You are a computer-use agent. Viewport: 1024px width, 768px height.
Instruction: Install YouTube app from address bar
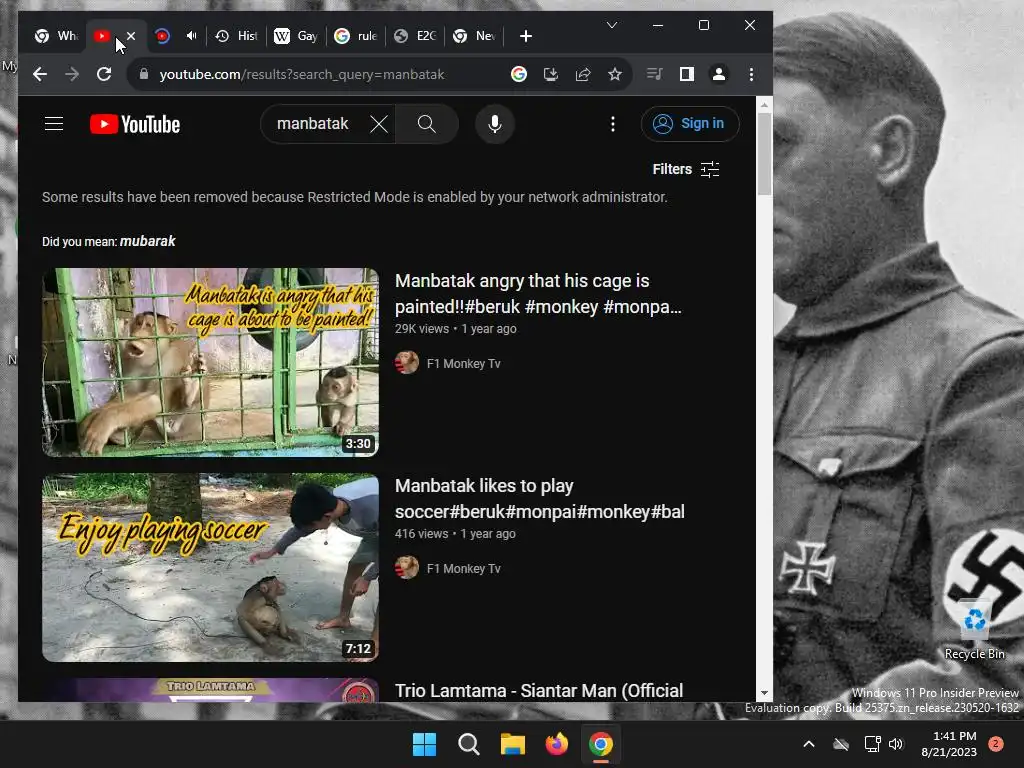click(551, 74)
